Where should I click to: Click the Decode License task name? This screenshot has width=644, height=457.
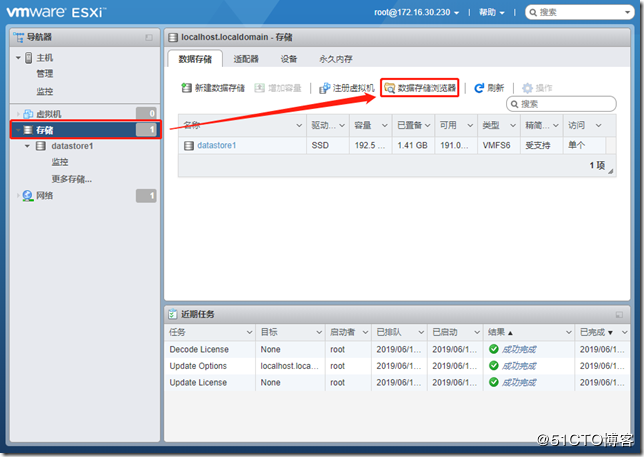coord(199,349)
